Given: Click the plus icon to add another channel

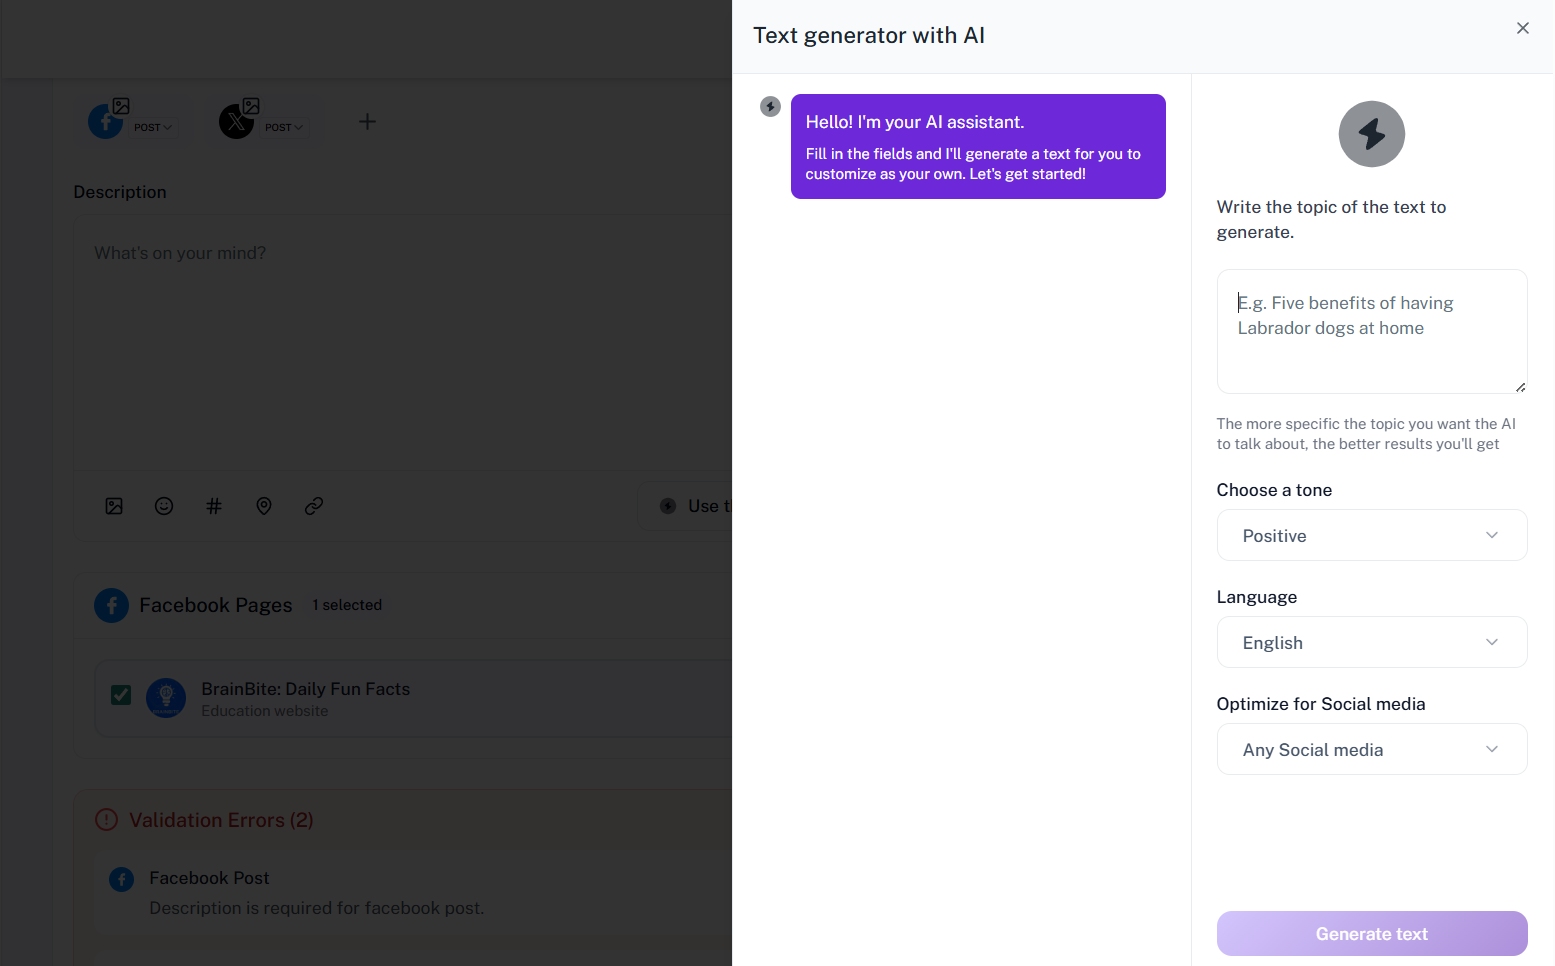Looking at the screenshot, I should pos(367,121).
